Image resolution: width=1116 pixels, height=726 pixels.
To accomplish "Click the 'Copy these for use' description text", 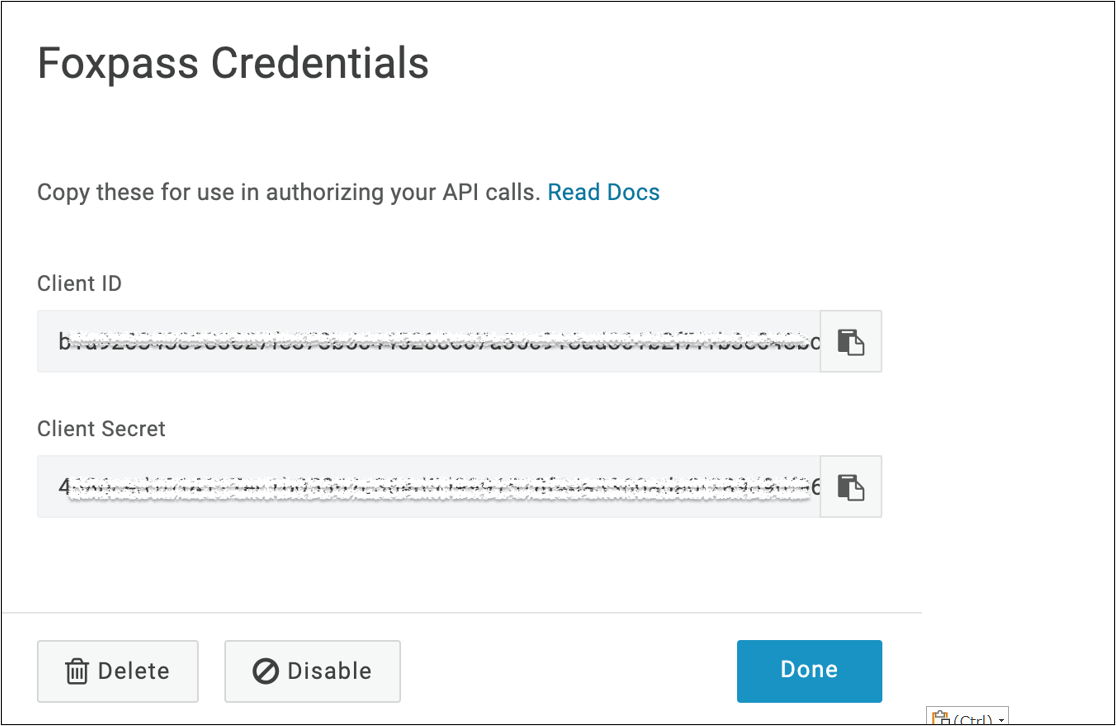I will (x=289, y=192).
